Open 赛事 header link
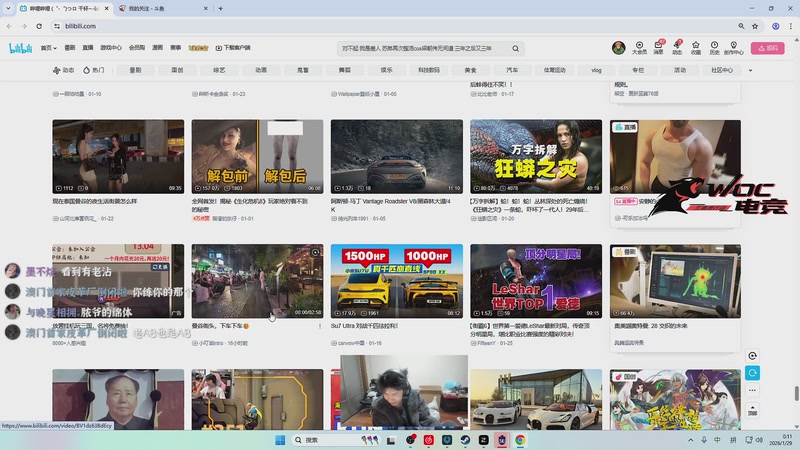800x450 pixels. 176,48
